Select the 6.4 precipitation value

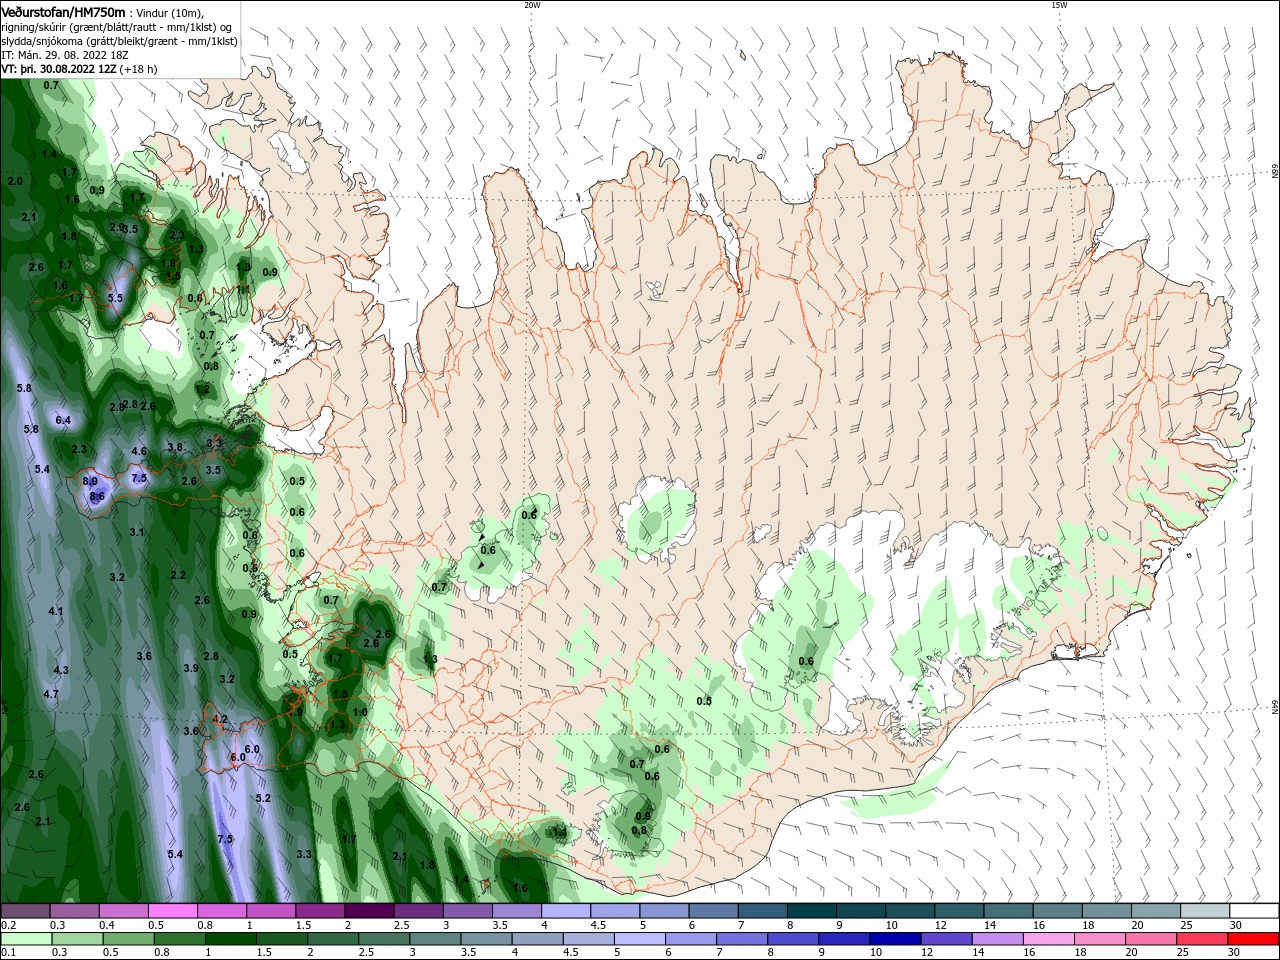(63, 420)
